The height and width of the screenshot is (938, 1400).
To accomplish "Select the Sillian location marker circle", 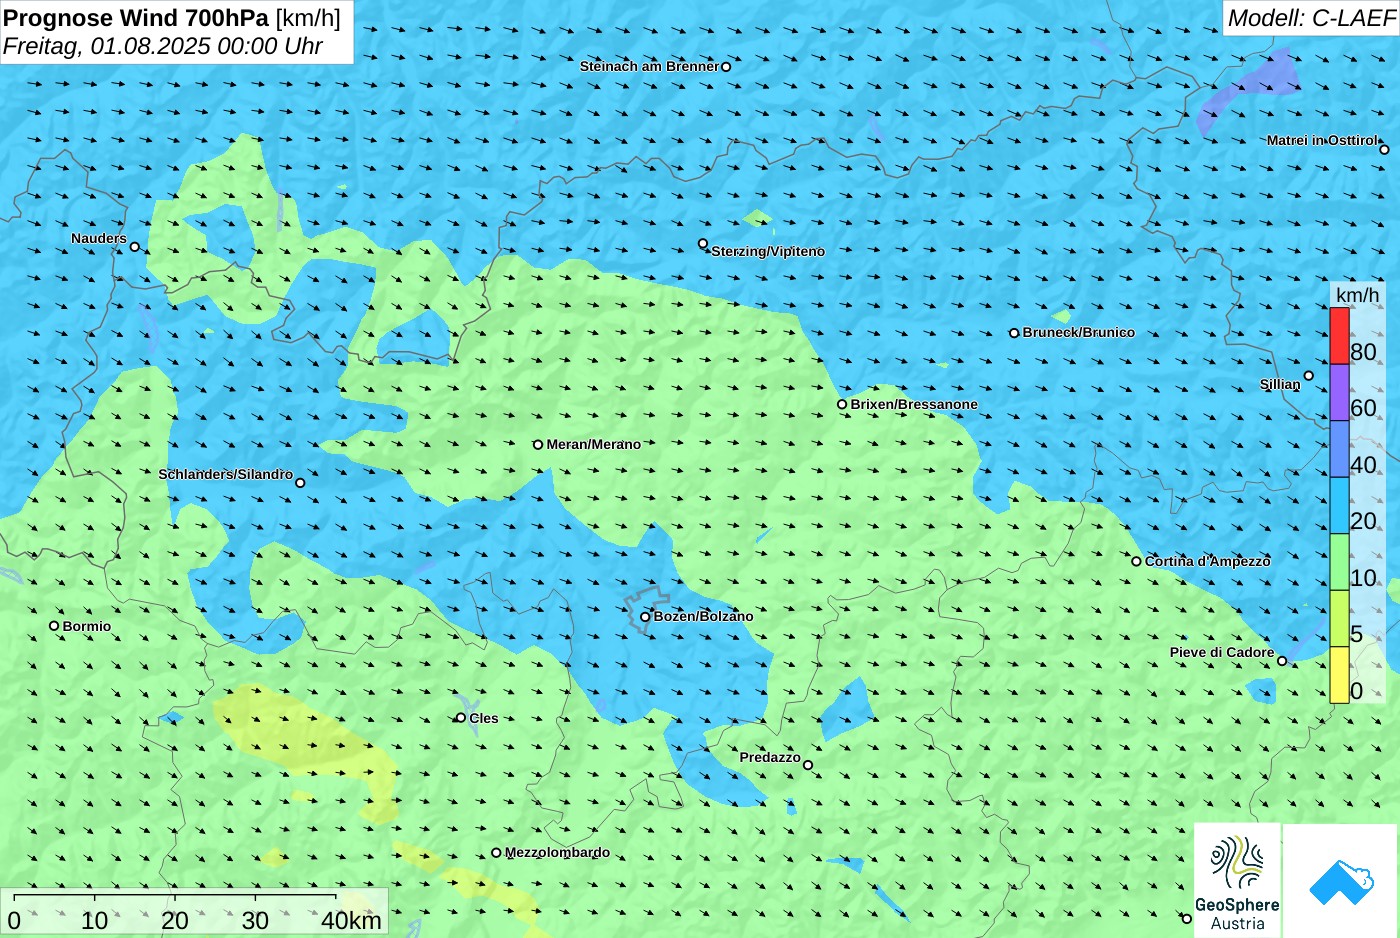I will [x=1309, y=376].
